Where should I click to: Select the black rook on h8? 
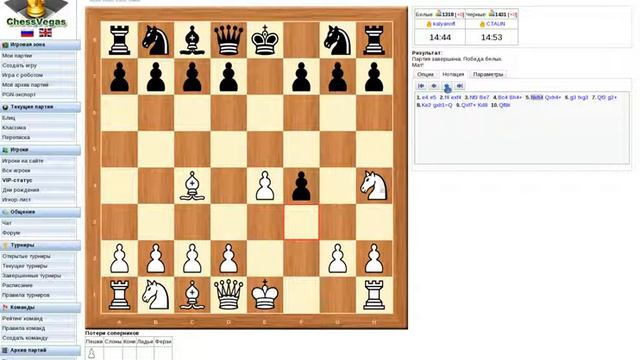(x=374, y=40)
